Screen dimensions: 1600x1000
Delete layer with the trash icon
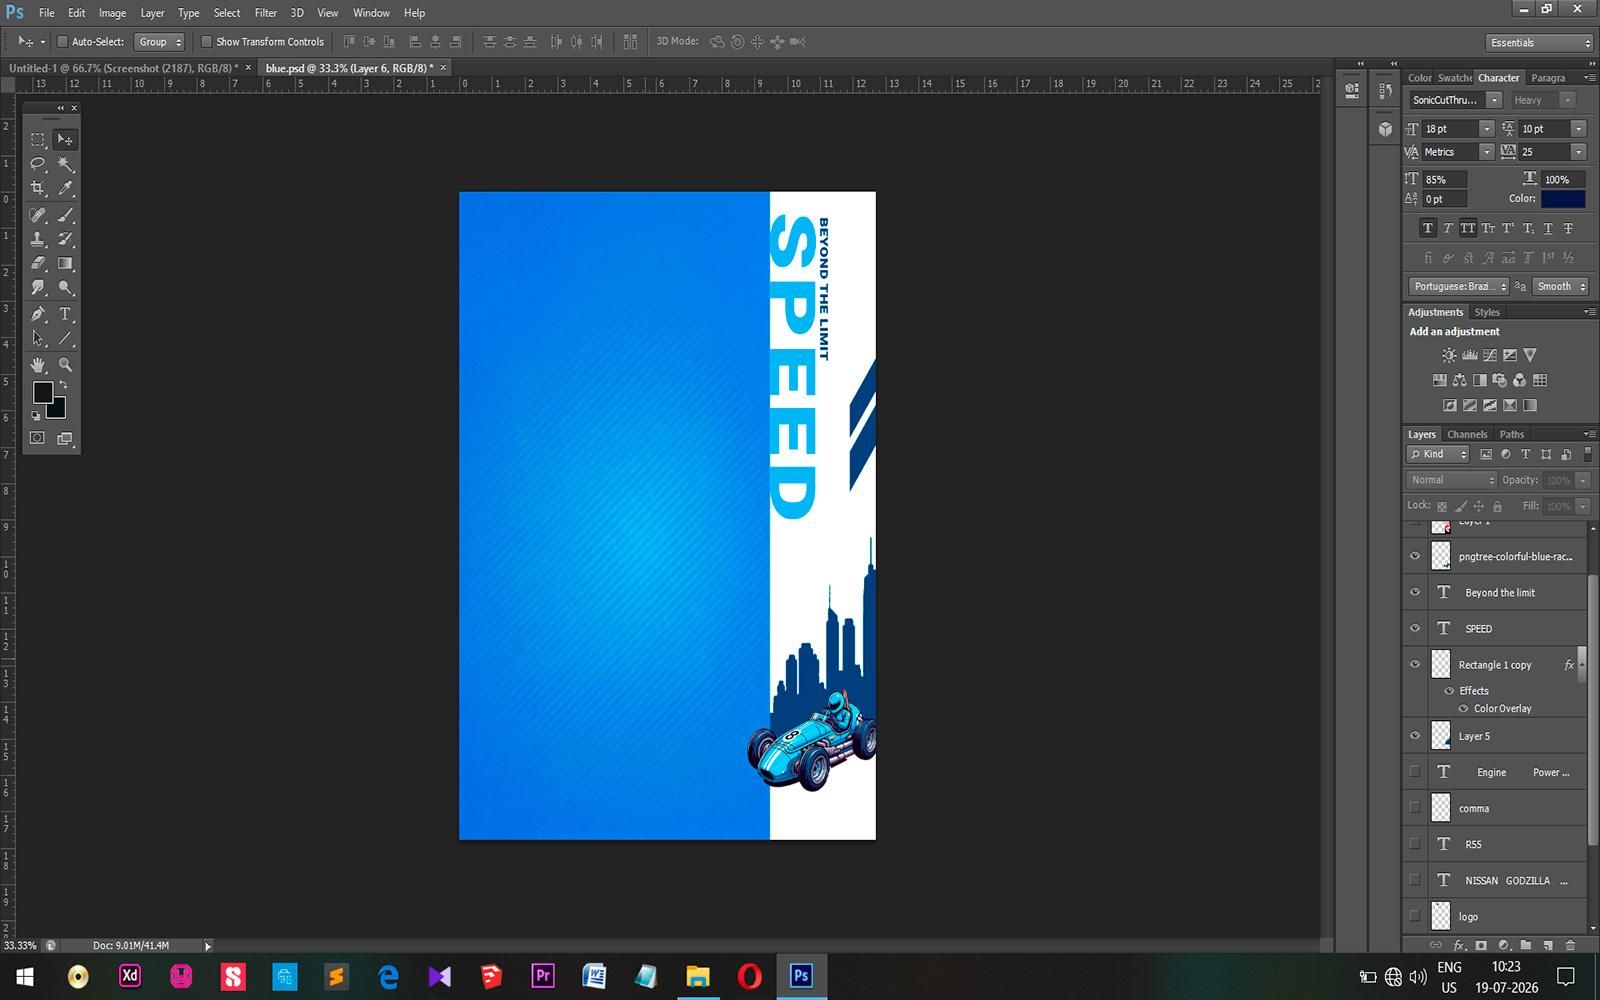click(1570, 945)
